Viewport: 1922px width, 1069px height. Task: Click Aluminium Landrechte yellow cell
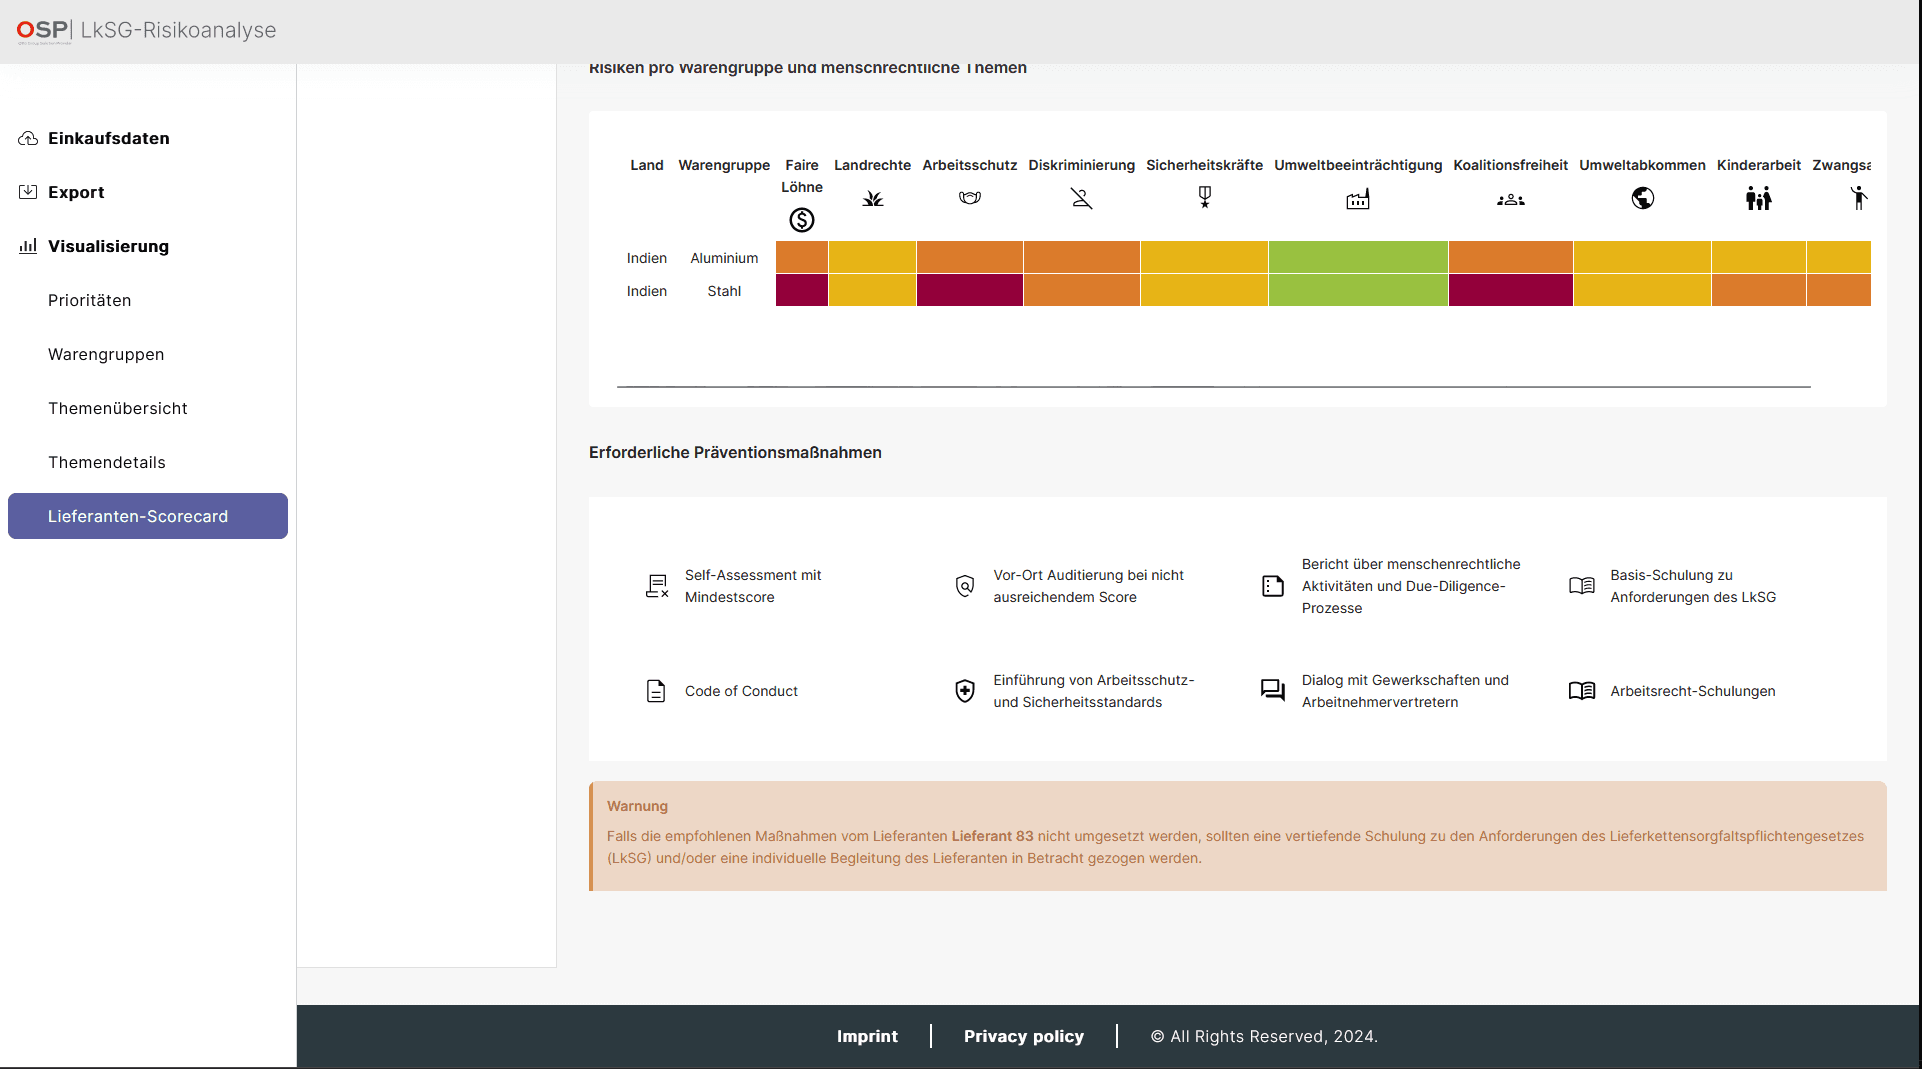pyautogui.click(x=873, y=257)
